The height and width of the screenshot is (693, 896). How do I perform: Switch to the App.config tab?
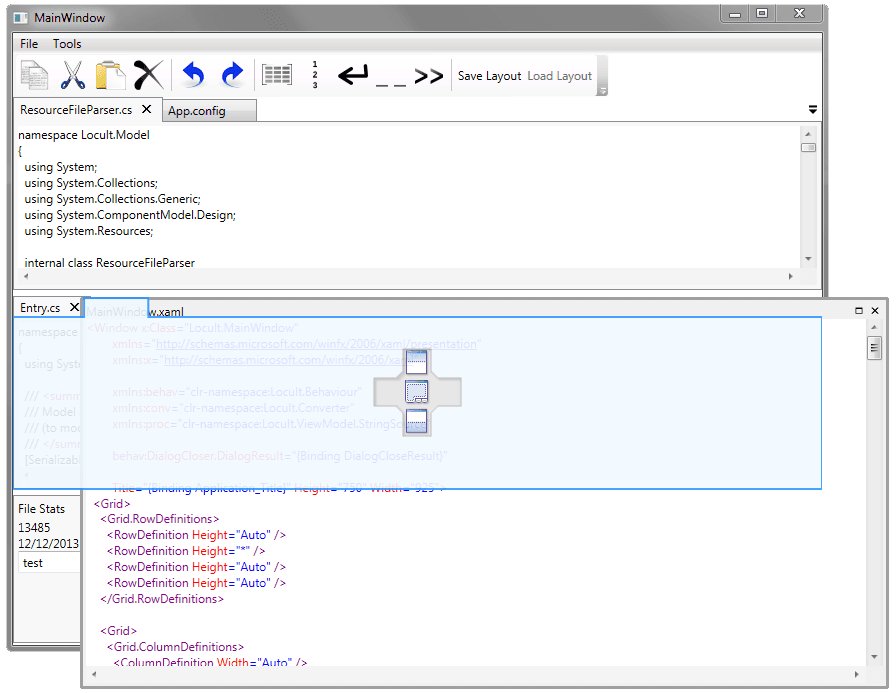[x=197, y=111]
